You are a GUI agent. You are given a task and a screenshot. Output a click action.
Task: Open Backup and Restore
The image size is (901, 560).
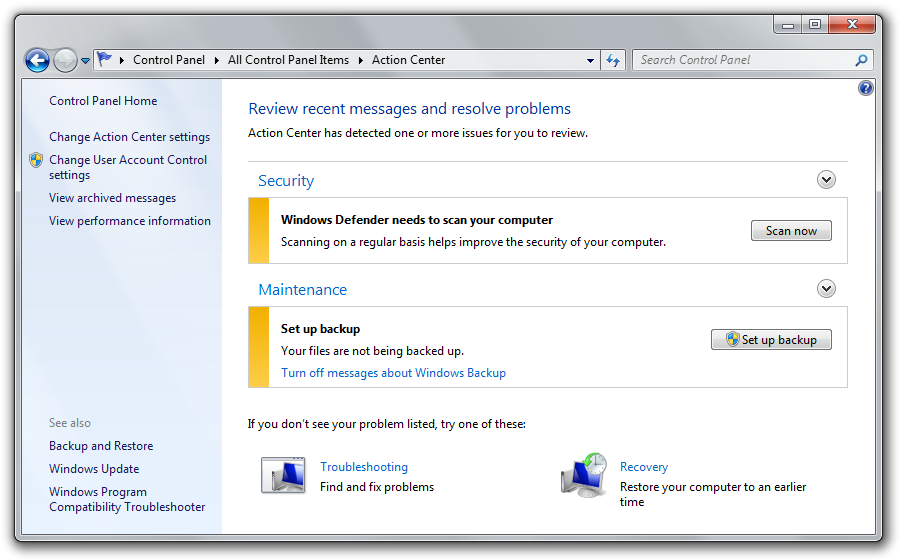pyautogui.click(x=101, y=446)
